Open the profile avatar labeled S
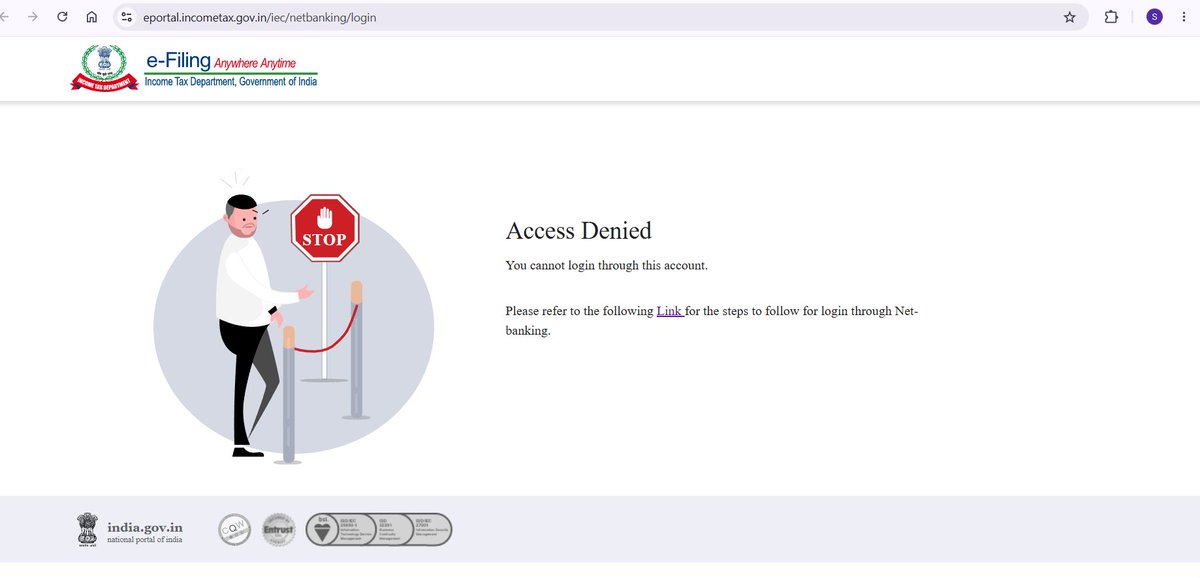The image size is (1200, 578). 1154,17
